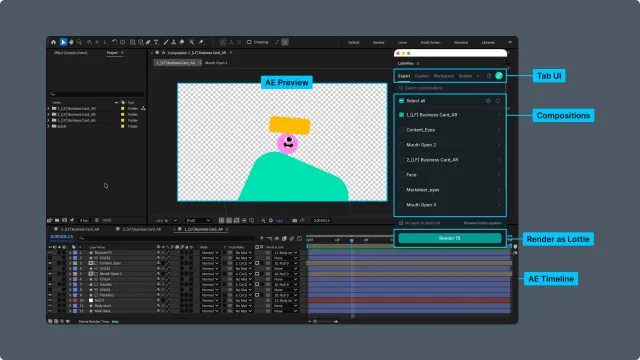Click refresh icon in the Select all row
The image size is (640, 360).
click(x=498, y=101)
